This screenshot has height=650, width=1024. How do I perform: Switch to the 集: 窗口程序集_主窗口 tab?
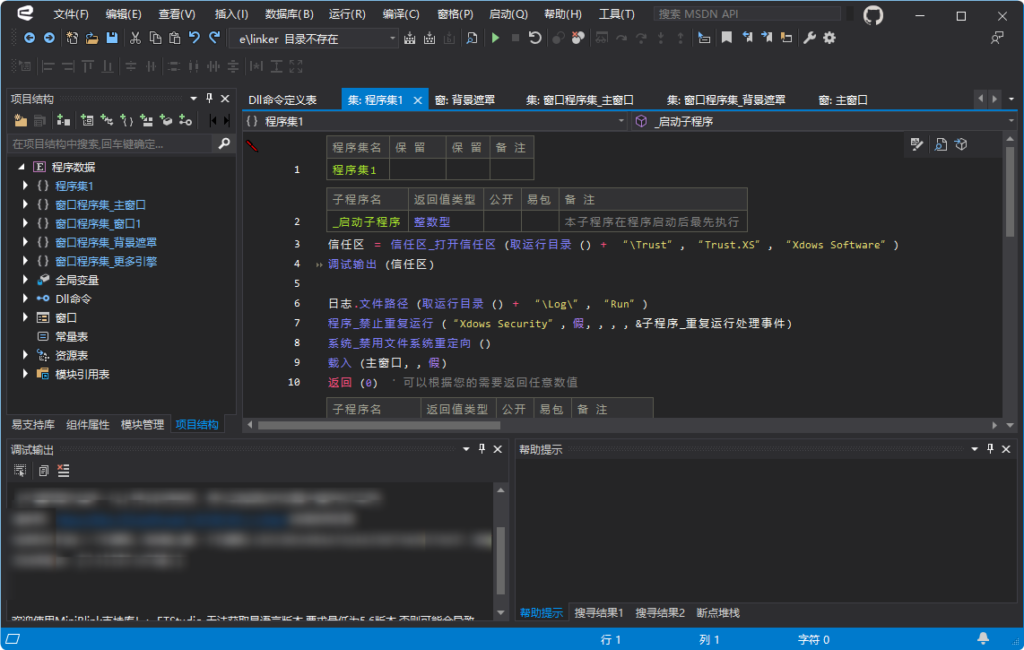pos(580,100)
